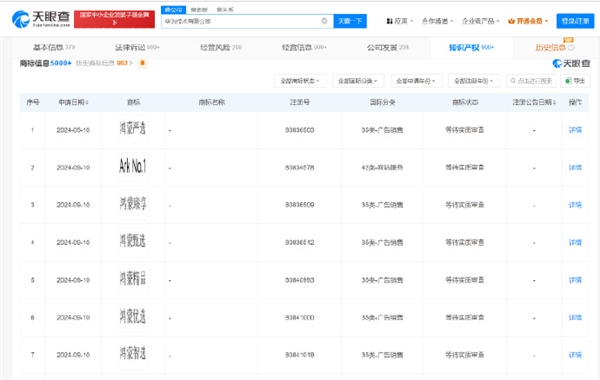Open the row 3 鸿蒙 trademark image
The image size is (600, 380).
click(x=133, y=204)
